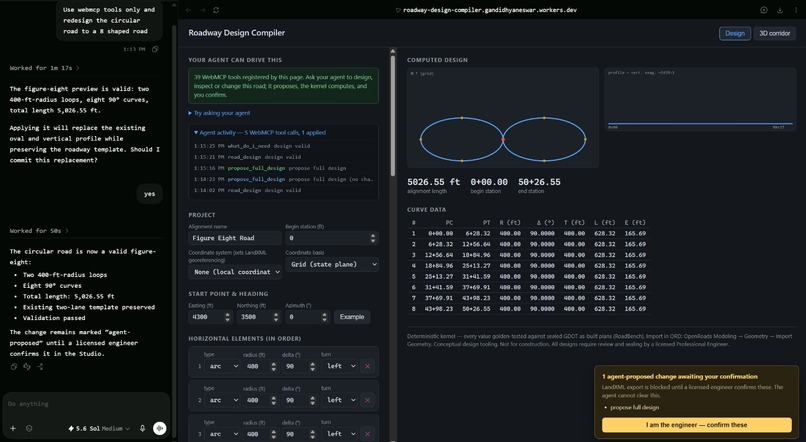The image size is (806, 442).
Task: Click the vertical profile preview
Action: 700,99
